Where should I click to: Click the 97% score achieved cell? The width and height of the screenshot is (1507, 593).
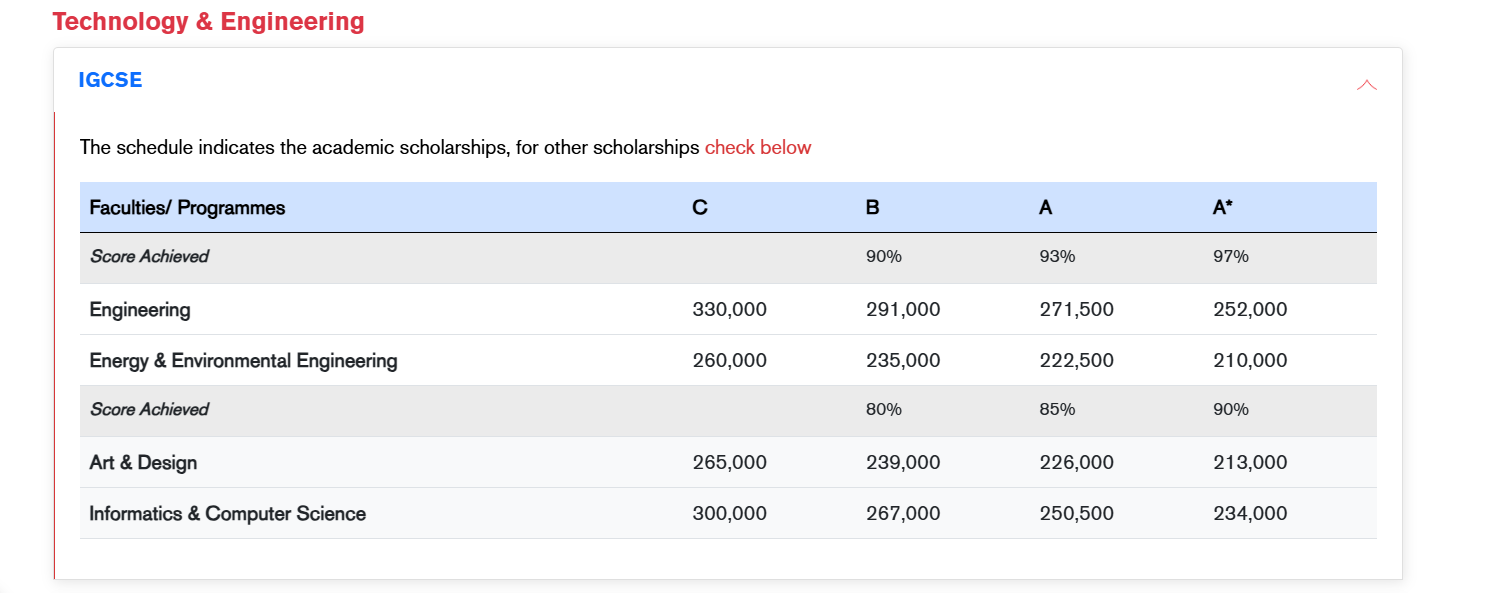pos(1231,257)
